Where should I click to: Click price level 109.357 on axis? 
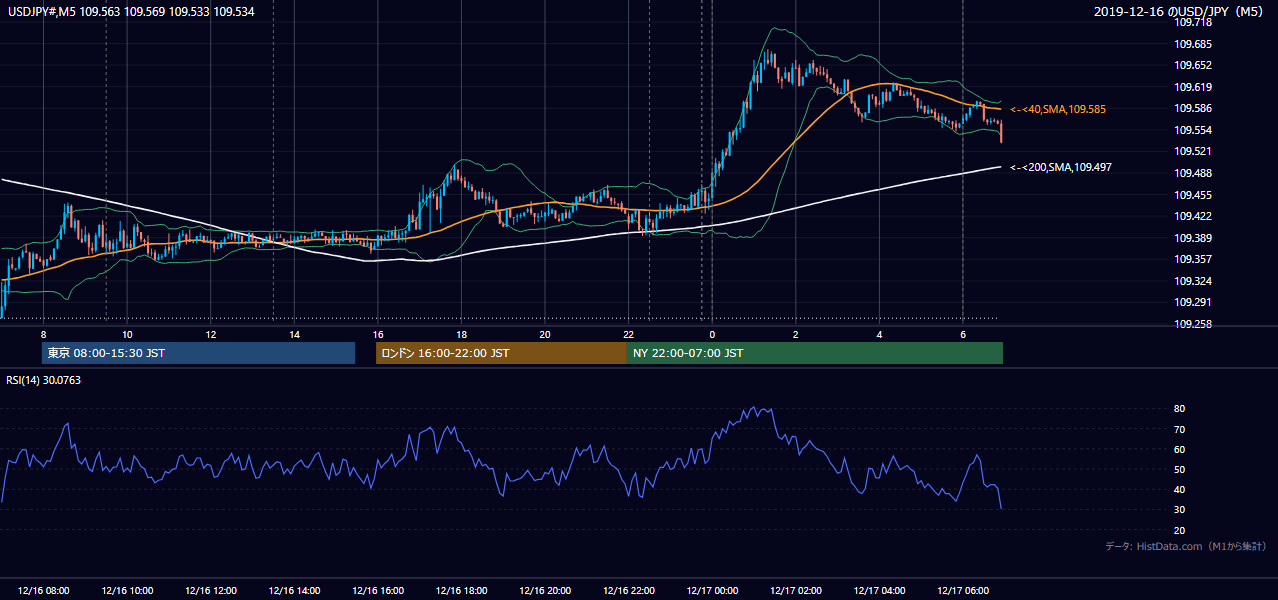pyautogui.click(x=1193, y=259)
